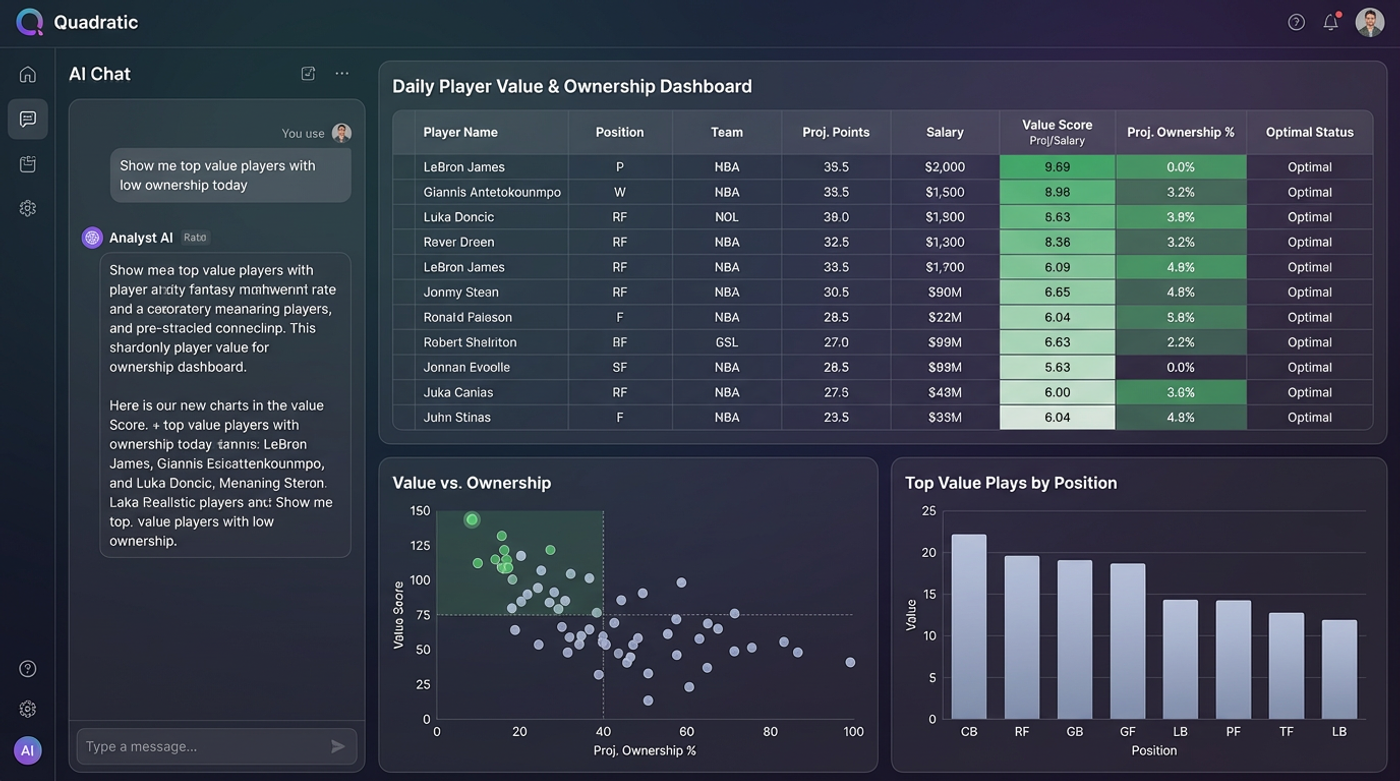This screenshot has width=1400, height=781.
Task: Open settings gear in upper sidebar
Action: tap(28, 208)
